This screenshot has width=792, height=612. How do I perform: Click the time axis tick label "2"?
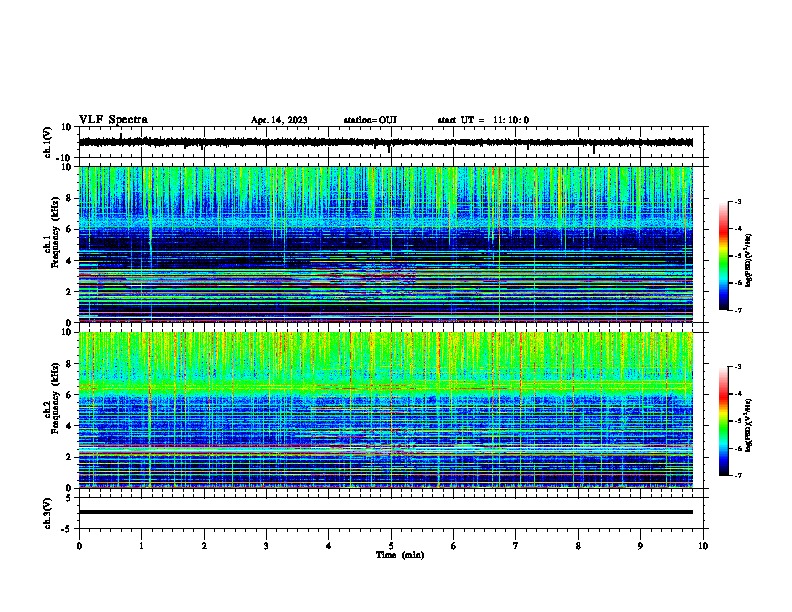(x=204, y=546)
